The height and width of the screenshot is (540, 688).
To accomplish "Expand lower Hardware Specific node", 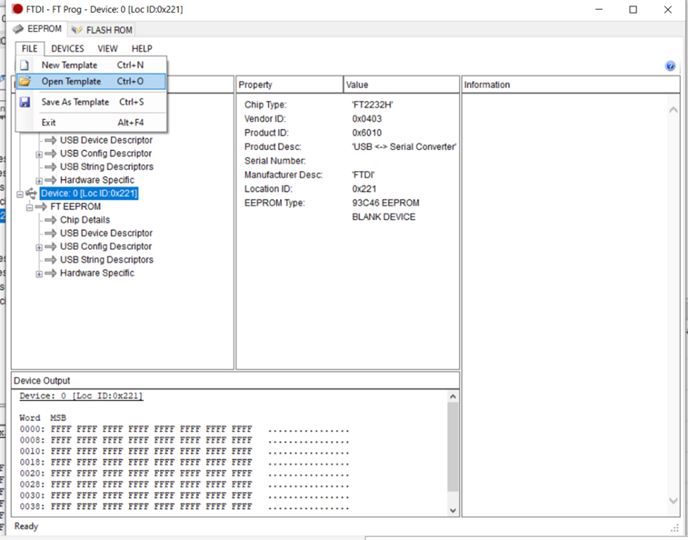I will point(39,274).
